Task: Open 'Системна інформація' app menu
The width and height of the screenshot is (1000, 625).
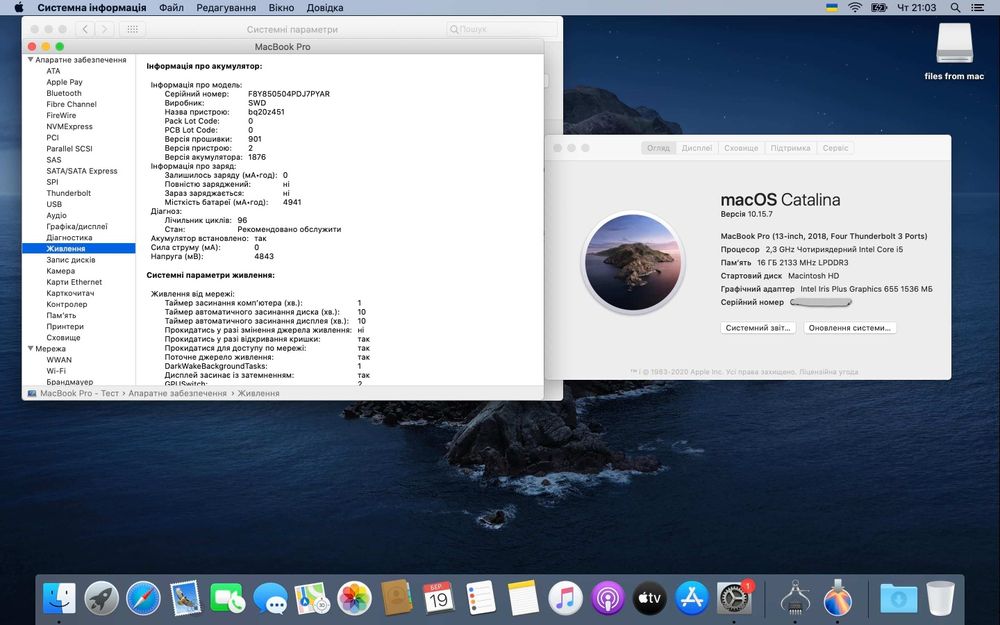Action: [92, 8]
